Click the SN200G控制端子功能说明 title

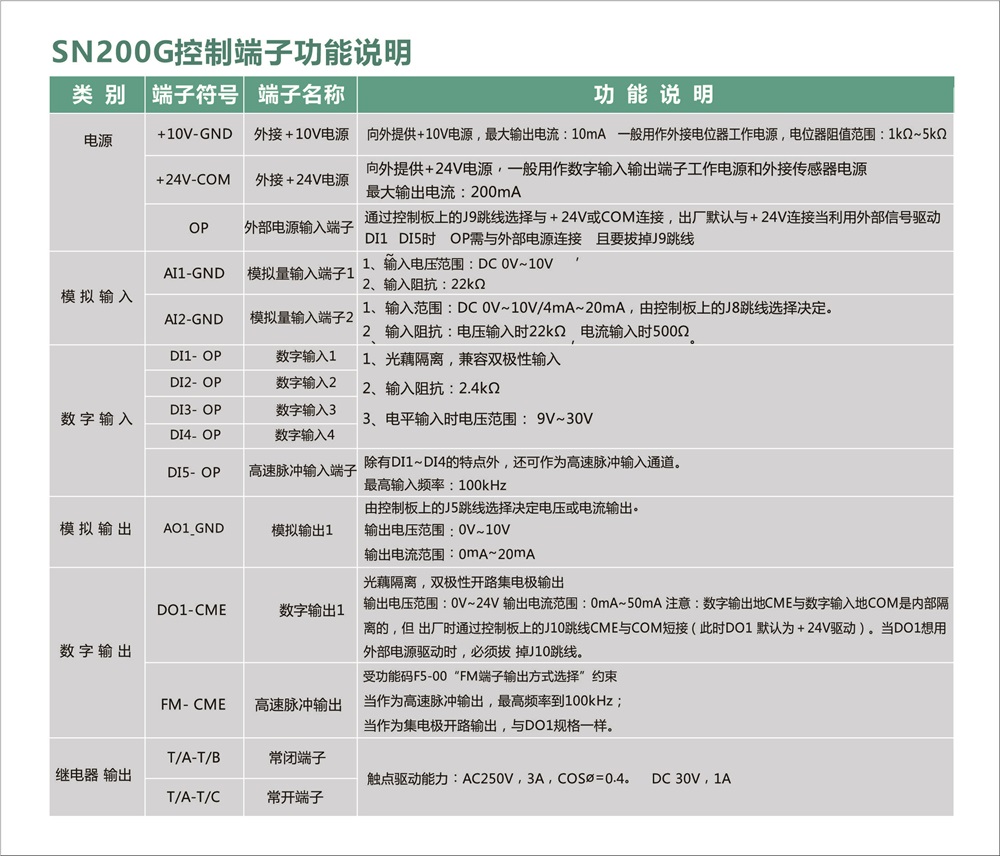pos(230,52)
